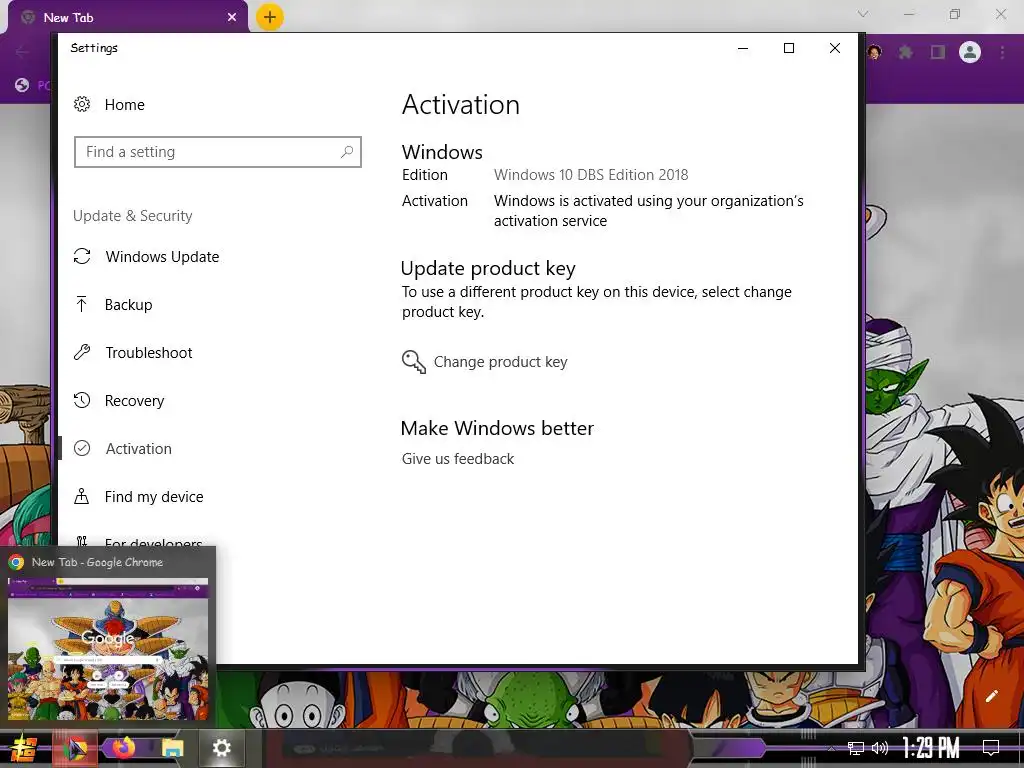This screenshot has height=768, width=1024.
Task: Click the Settings gear on the taskbar
Action: pos(221,748)
